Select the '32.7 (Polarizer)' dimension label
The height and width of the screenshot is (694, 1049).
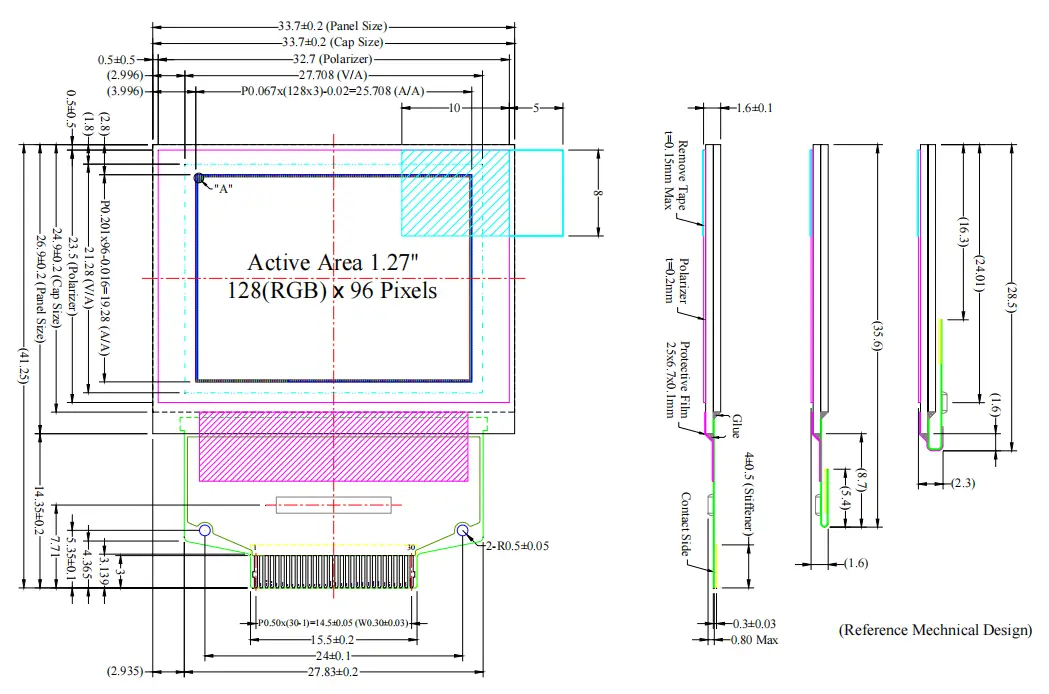click(x=332, y=59)
